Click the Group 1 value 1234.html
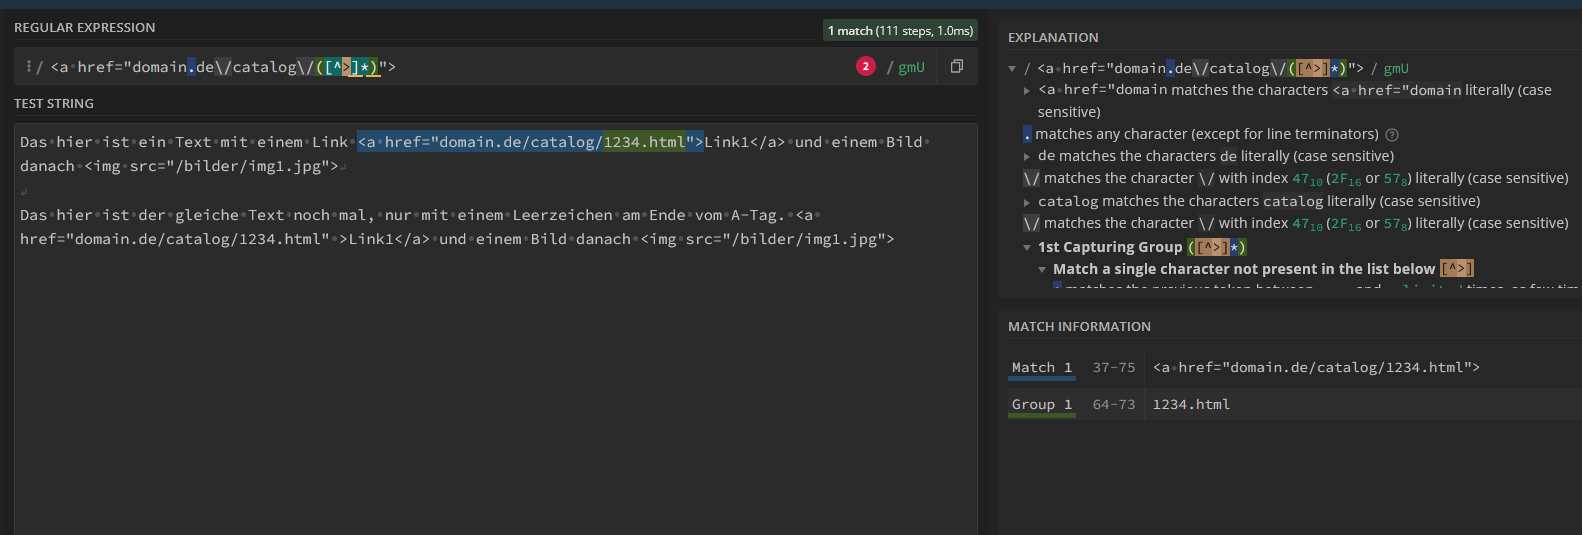This screenshot has height=535, width=1582. 1191,405
